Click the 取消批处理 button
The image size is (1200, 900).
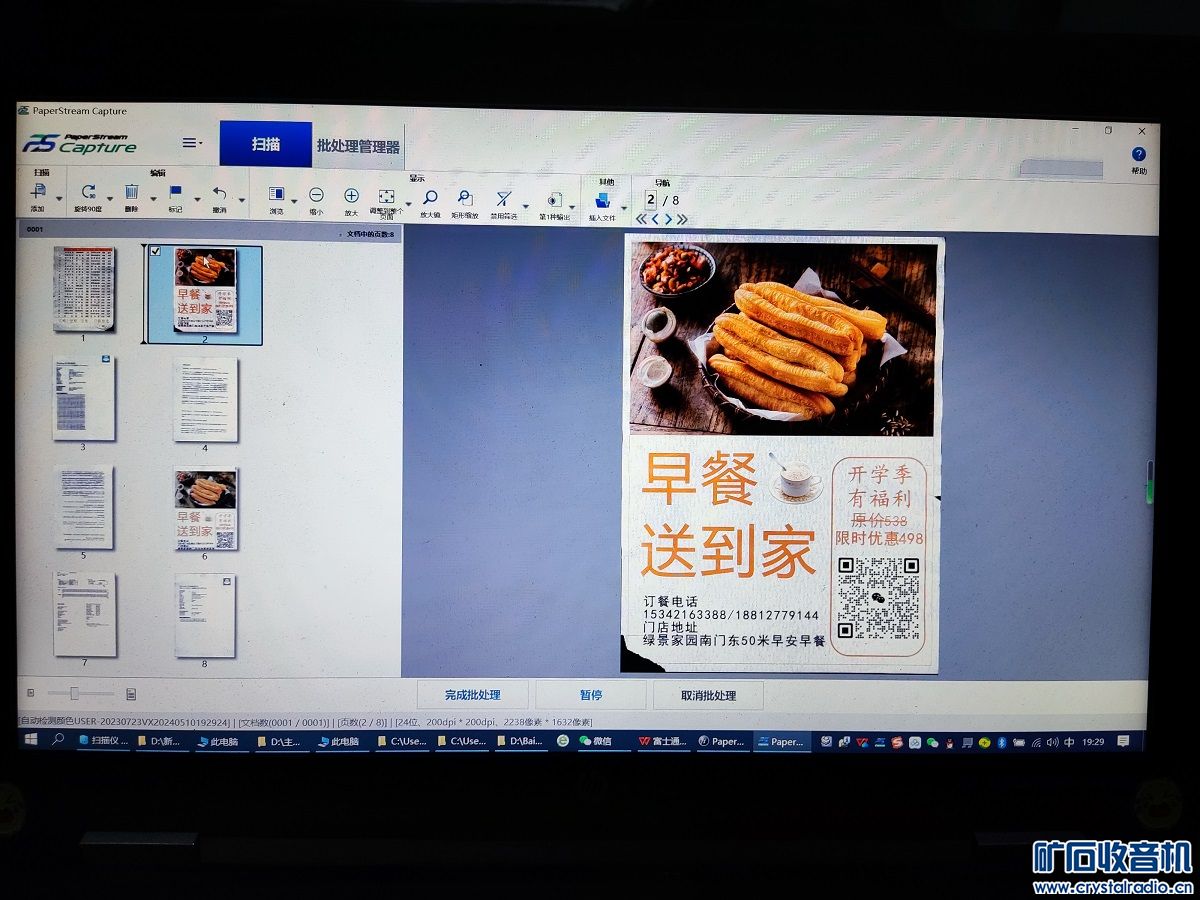709,696
